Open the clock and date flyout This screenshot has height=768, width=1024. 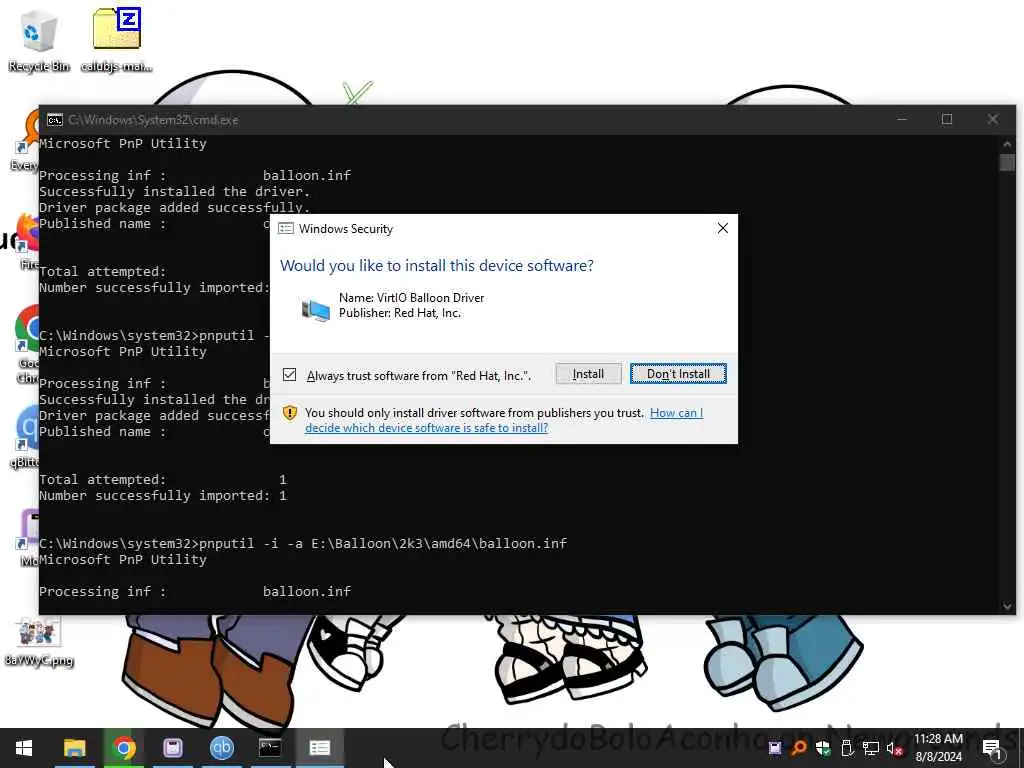pyautogui.click(x=938, y=748)
